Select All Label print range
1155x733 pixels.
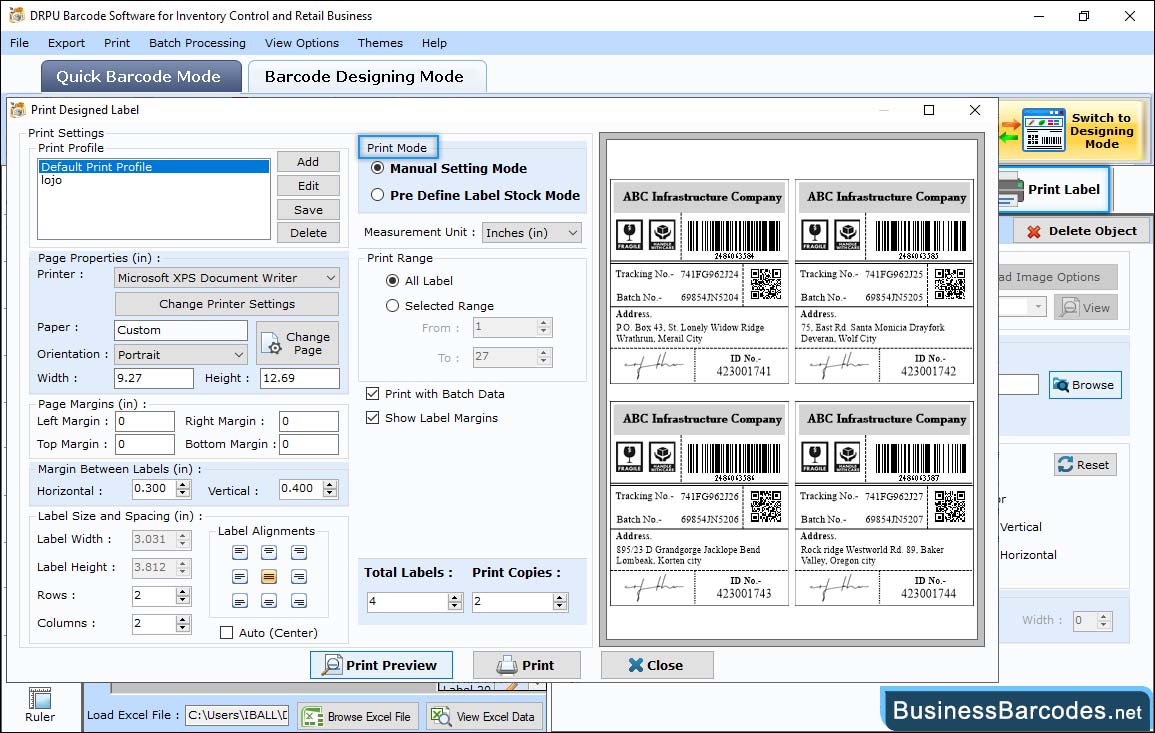coord(393,281)
